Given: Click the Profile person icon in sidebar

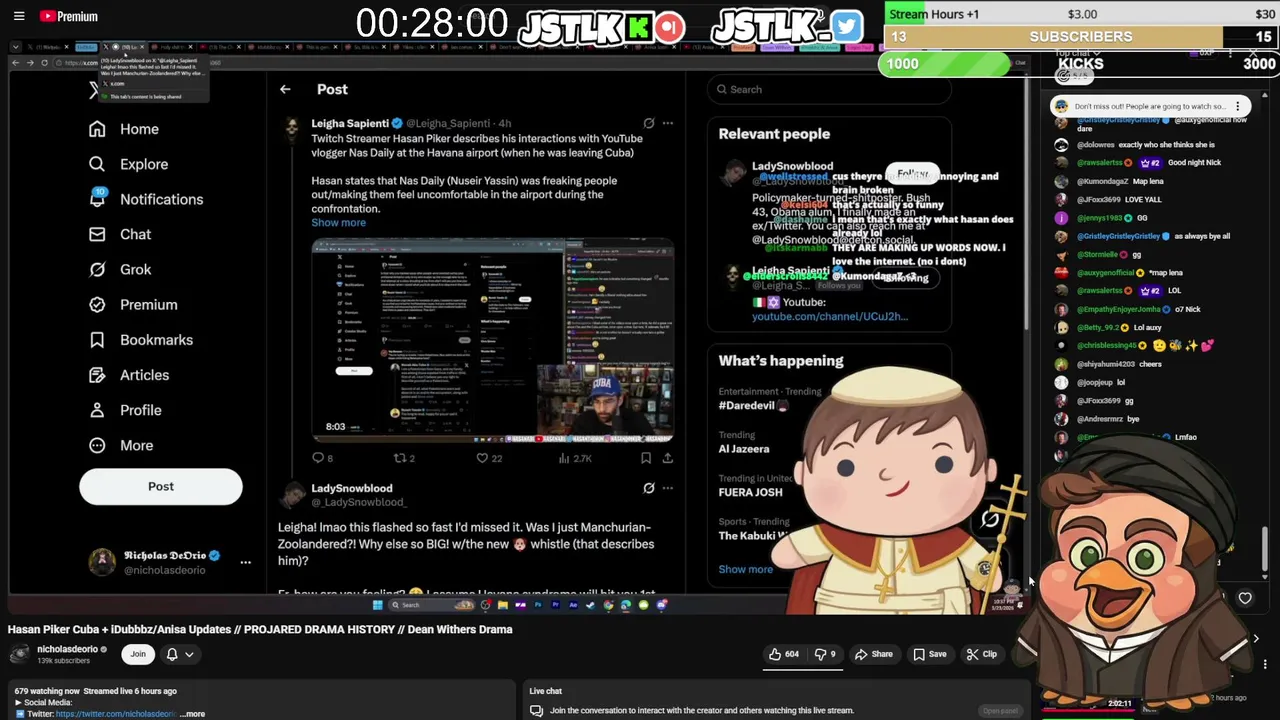Looking at the screenshot, I should pos(97,410).
